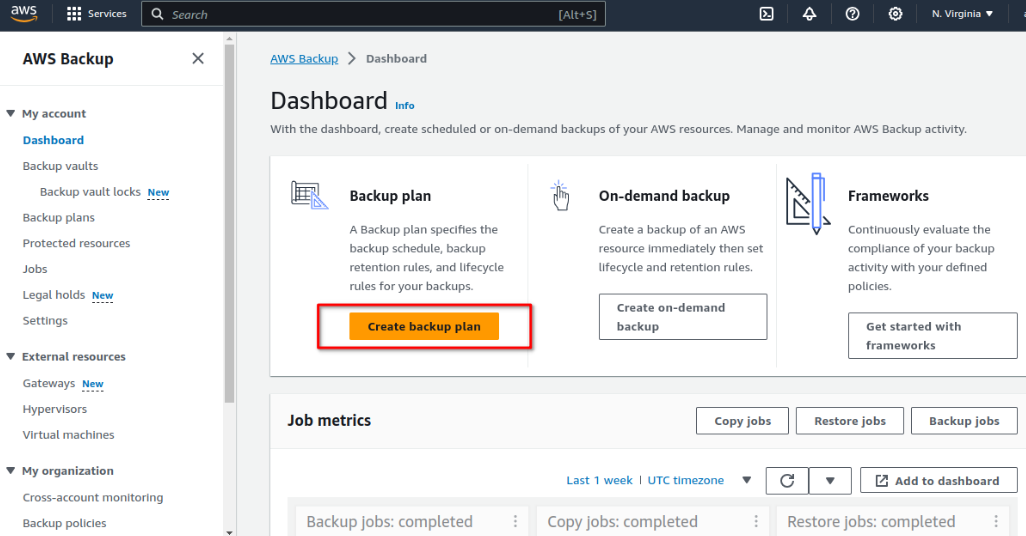
Task: Open the time range dropdown beside UTC timezone
Action: coord(747,480)
